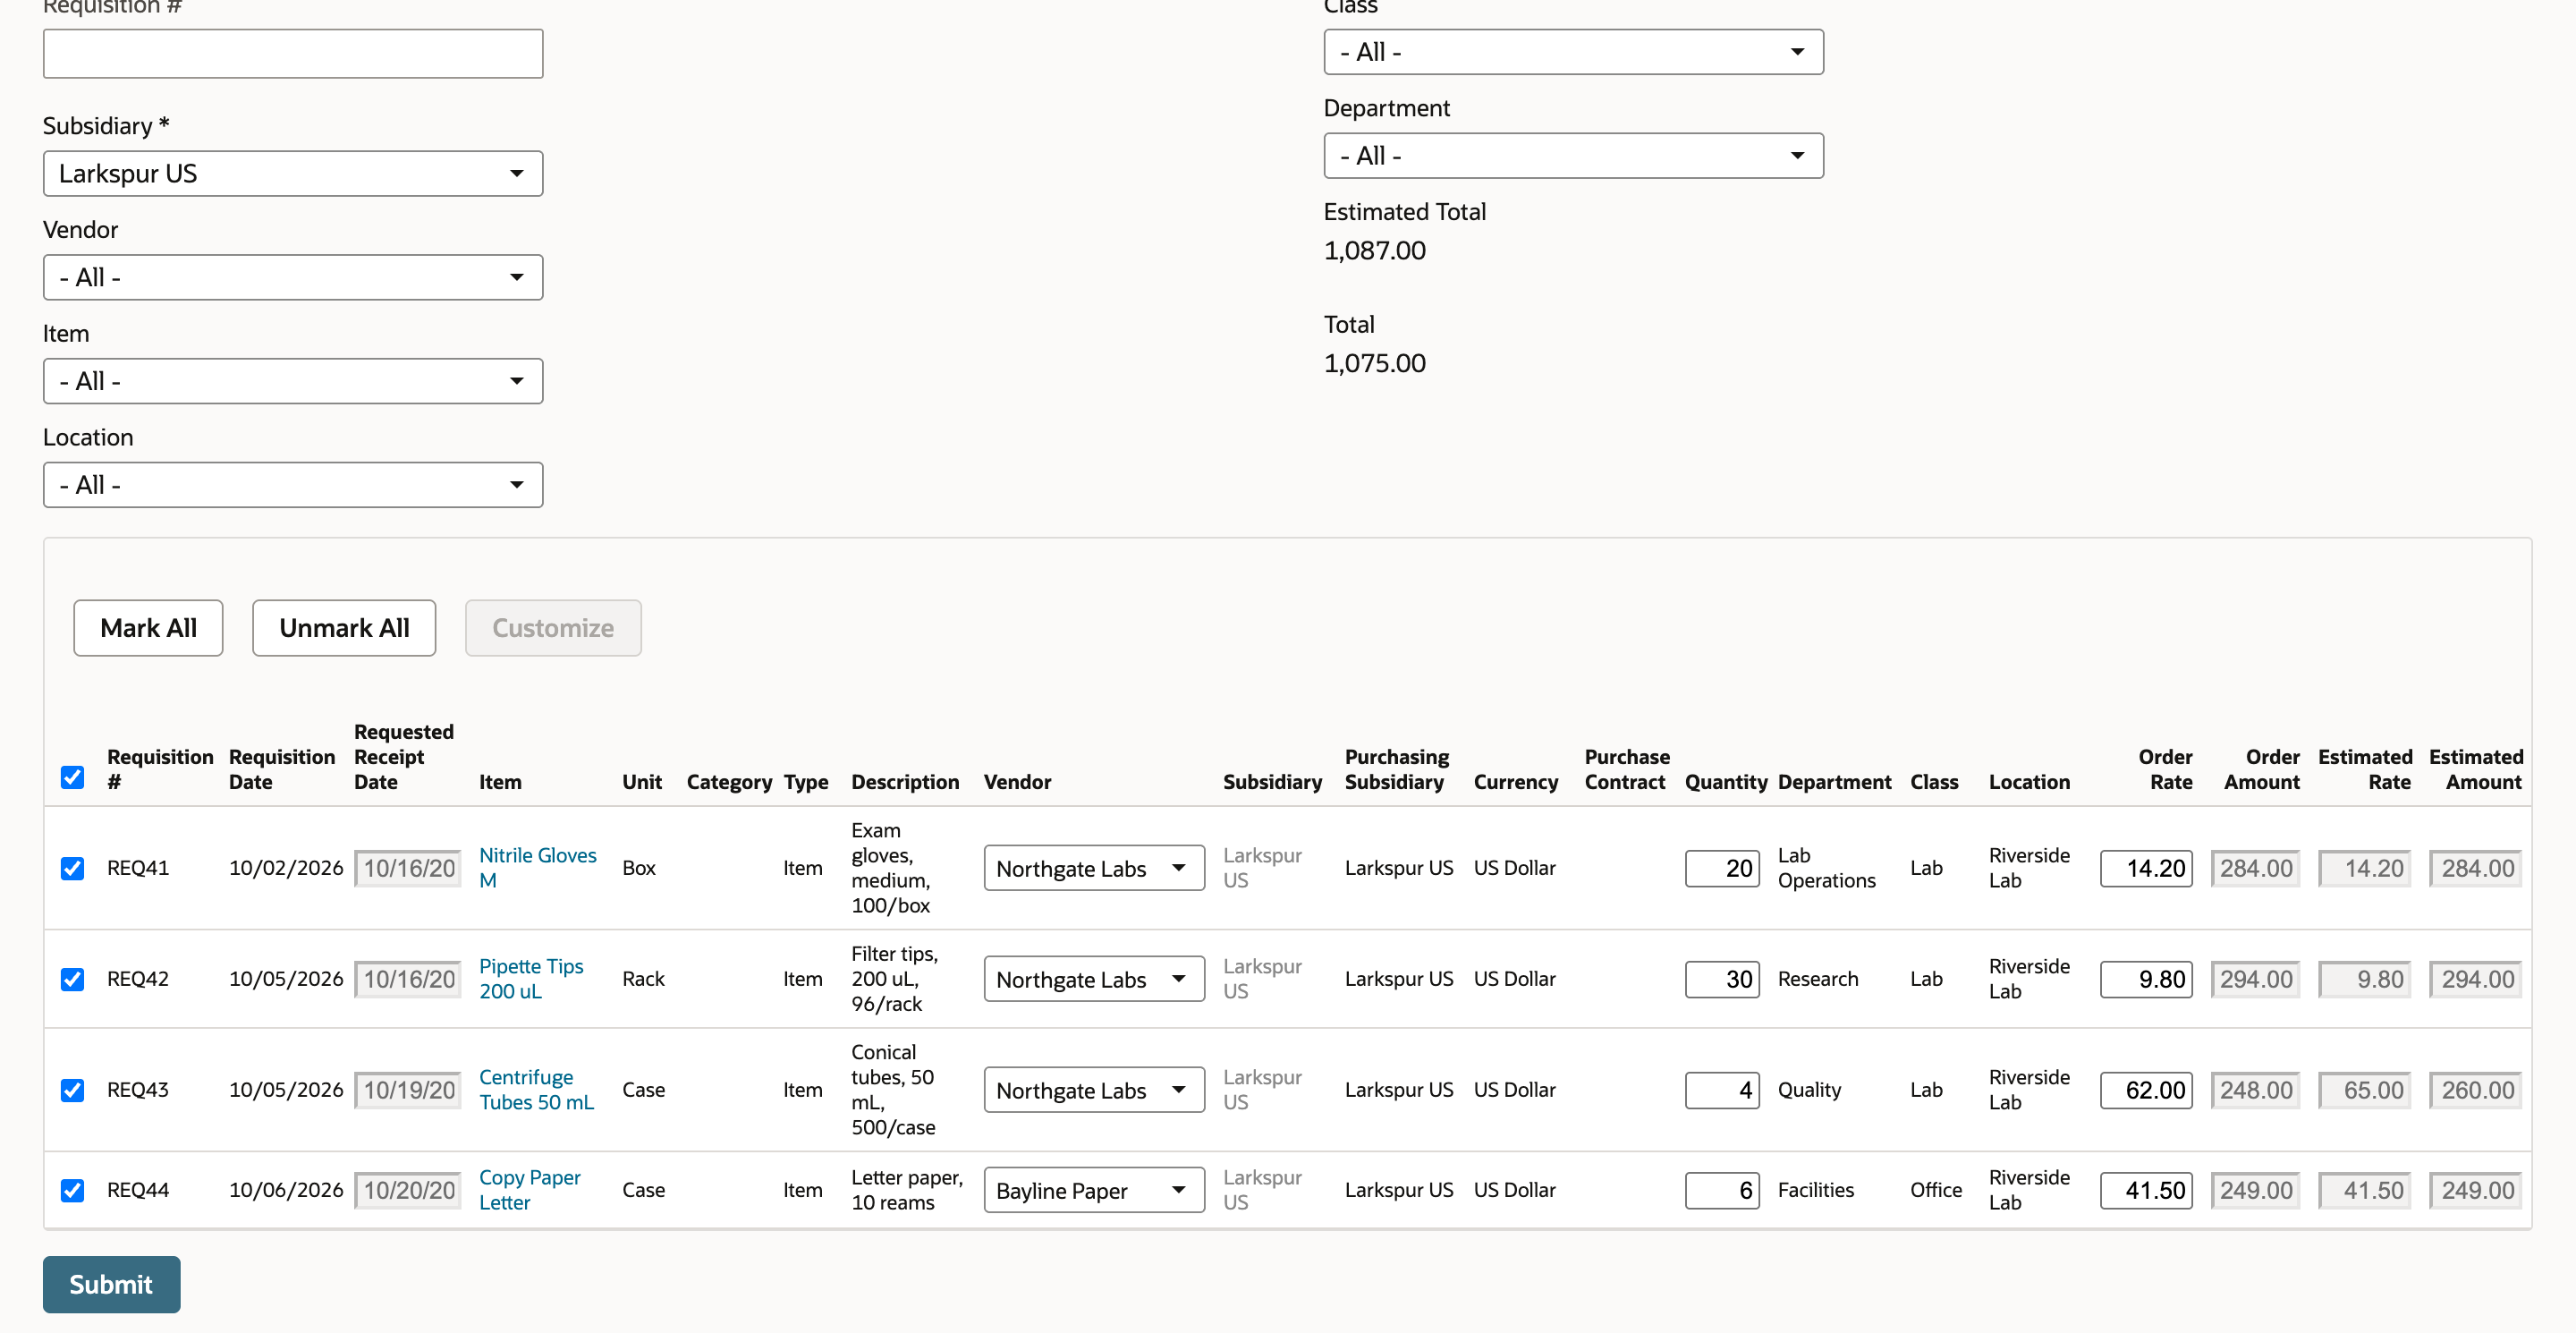Click the receipt date field 10/20/20
This screenshot has width=2576, height=1333.
click(x=408, y=1190)
